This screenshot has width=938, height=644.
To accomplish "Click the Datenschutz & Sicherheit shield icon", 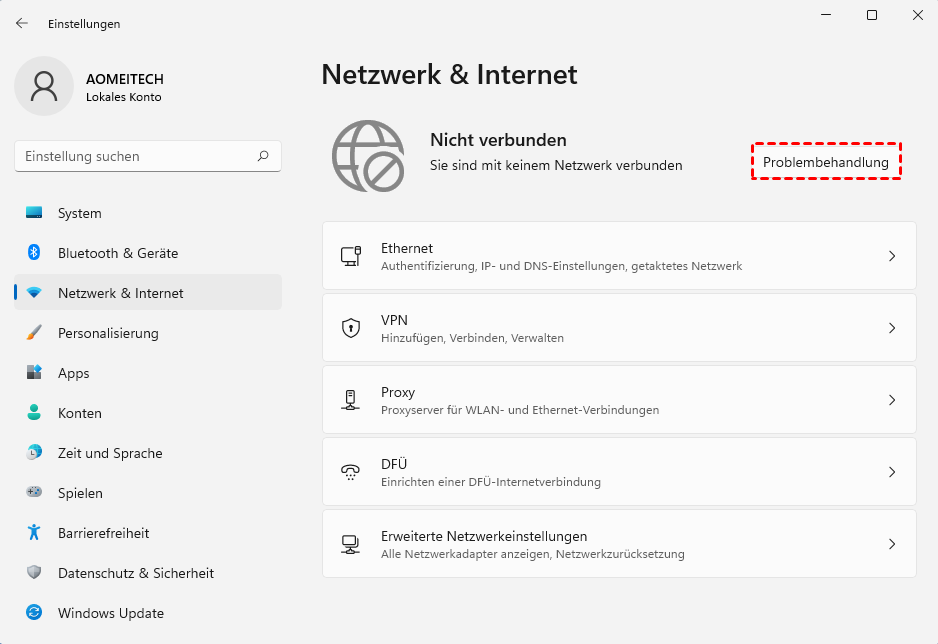I will pos(34,573).
